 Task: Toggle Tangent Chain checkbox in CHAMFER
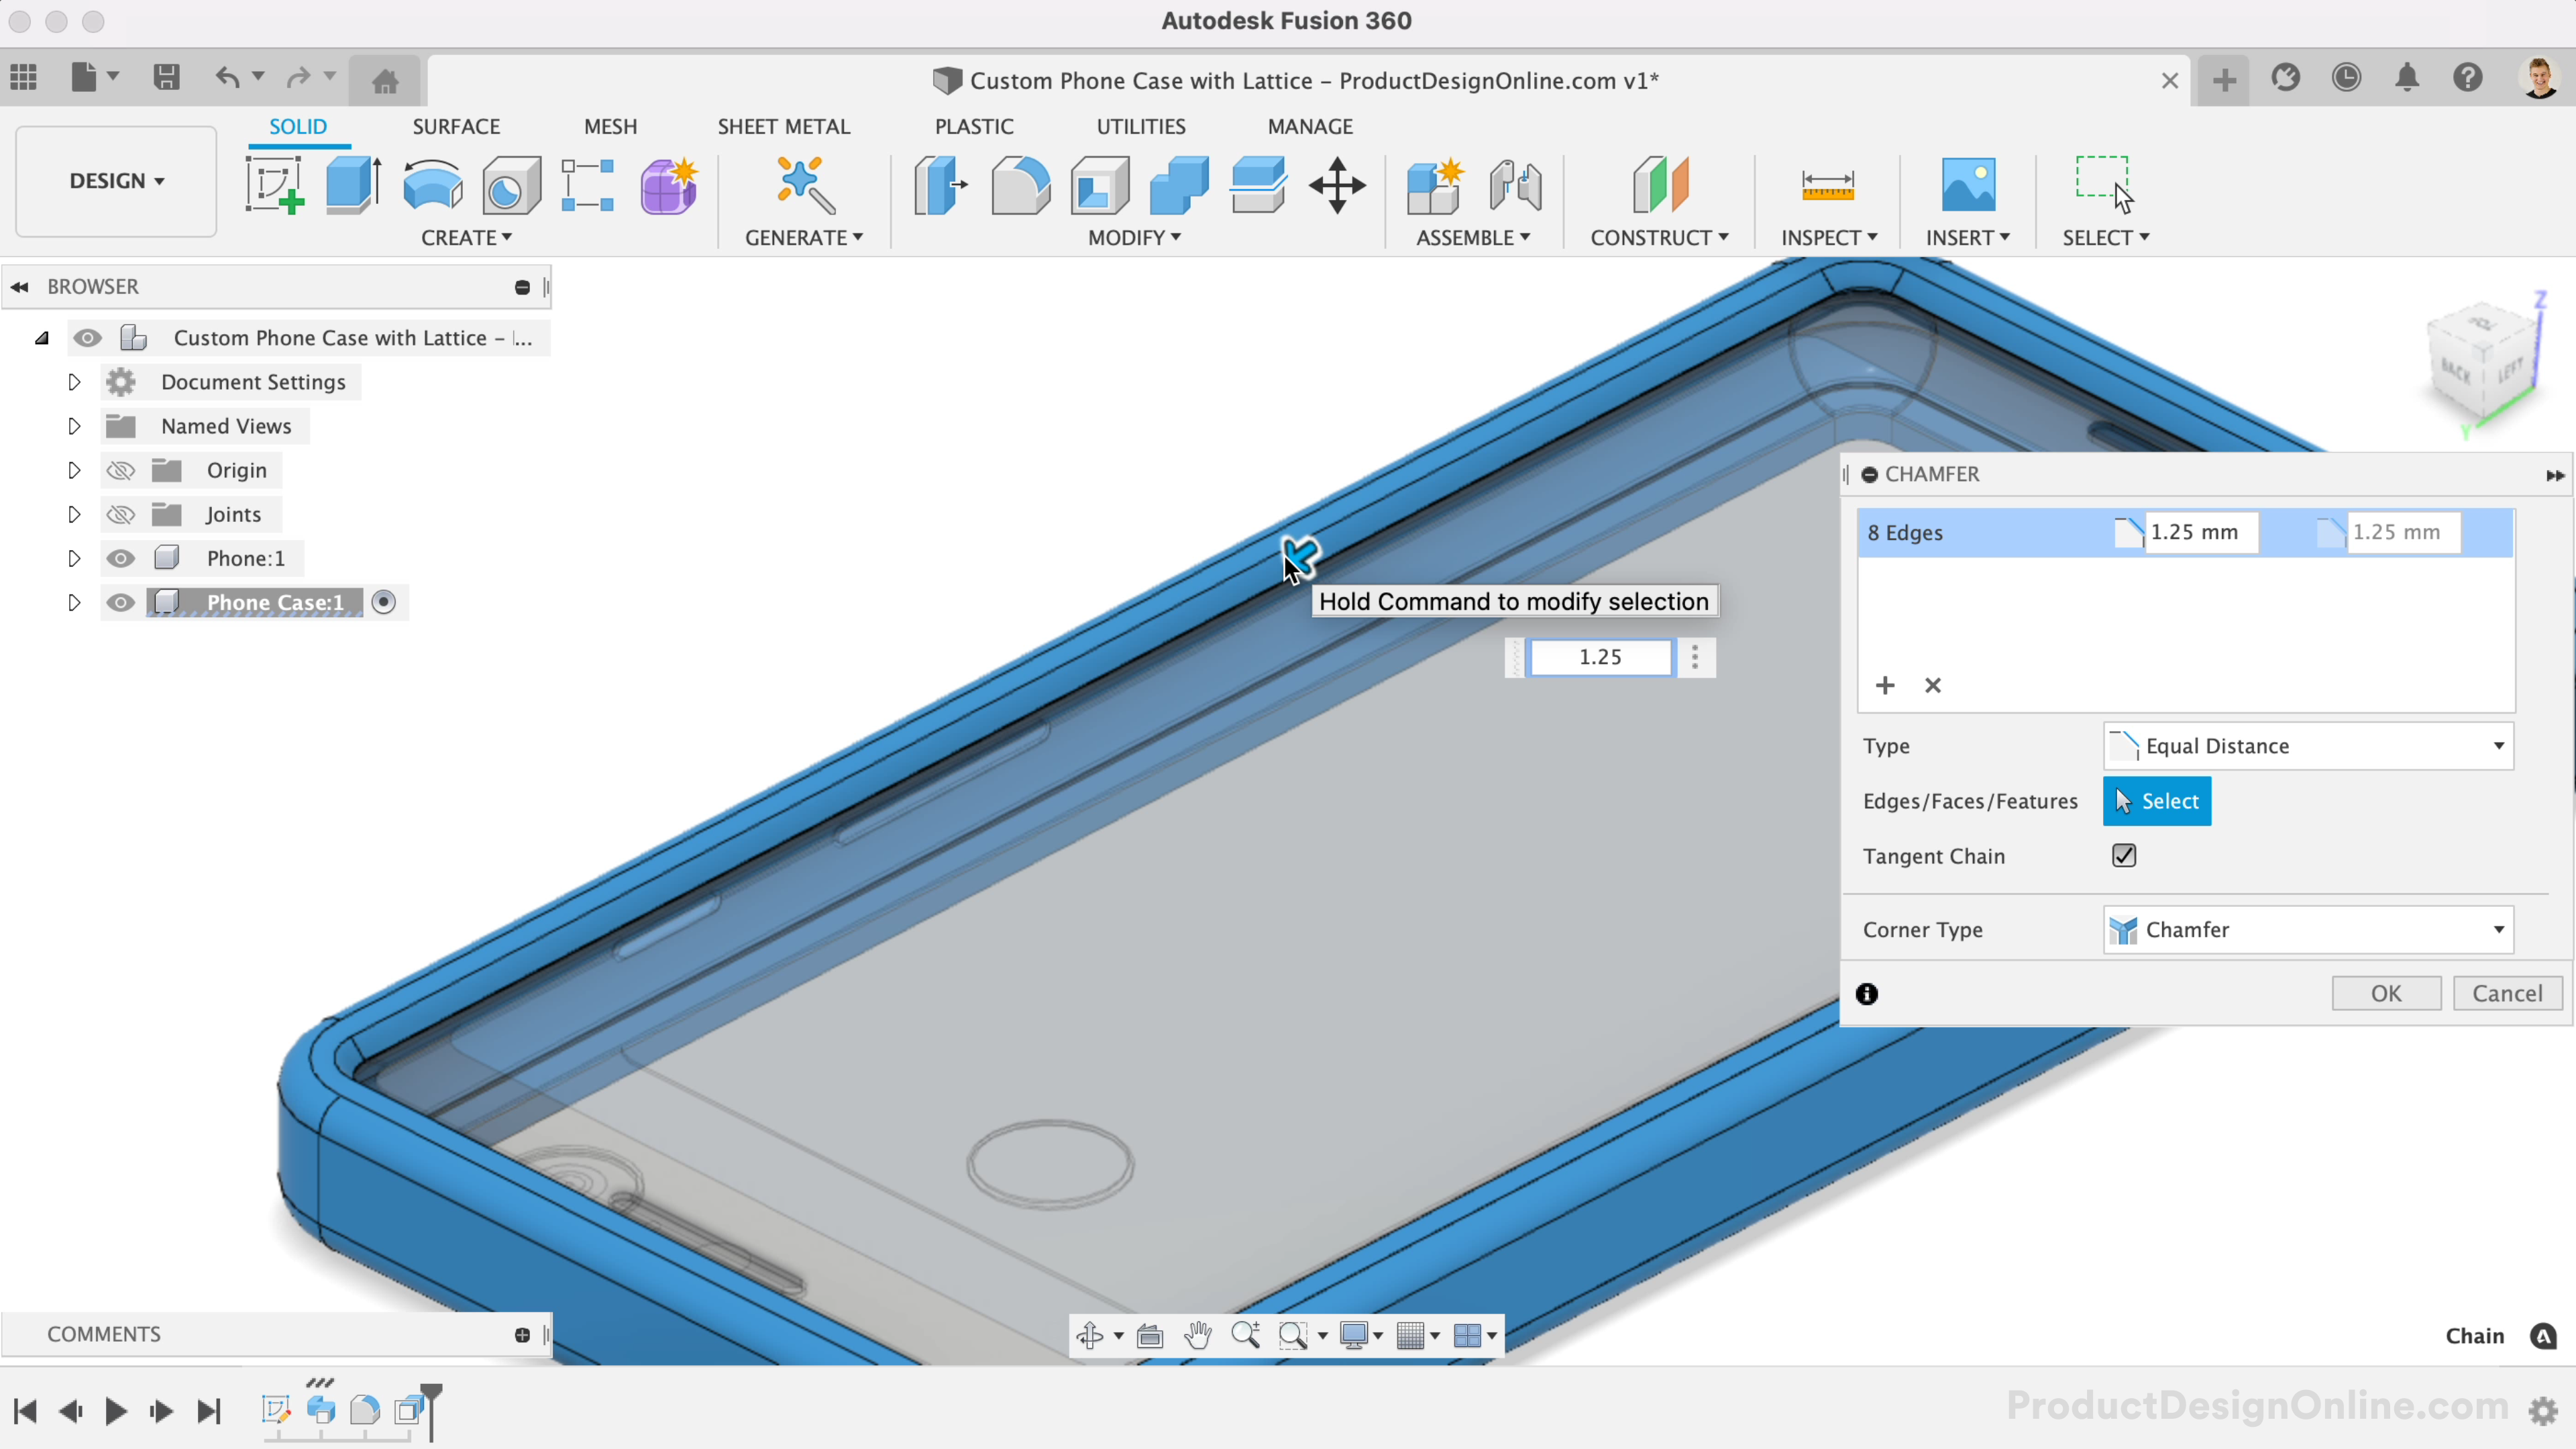[x=2125, y=856]
